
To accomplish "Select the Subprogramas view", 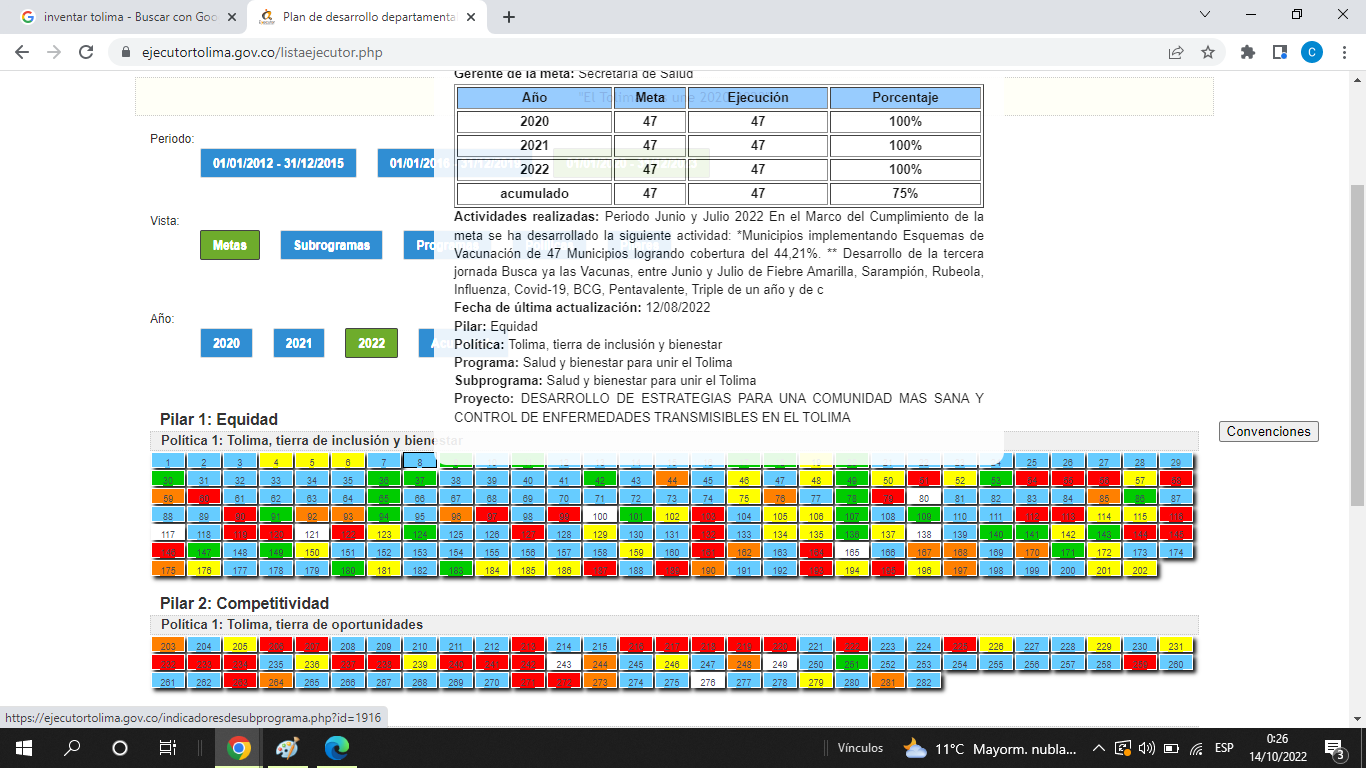I will tap(331, 245).
